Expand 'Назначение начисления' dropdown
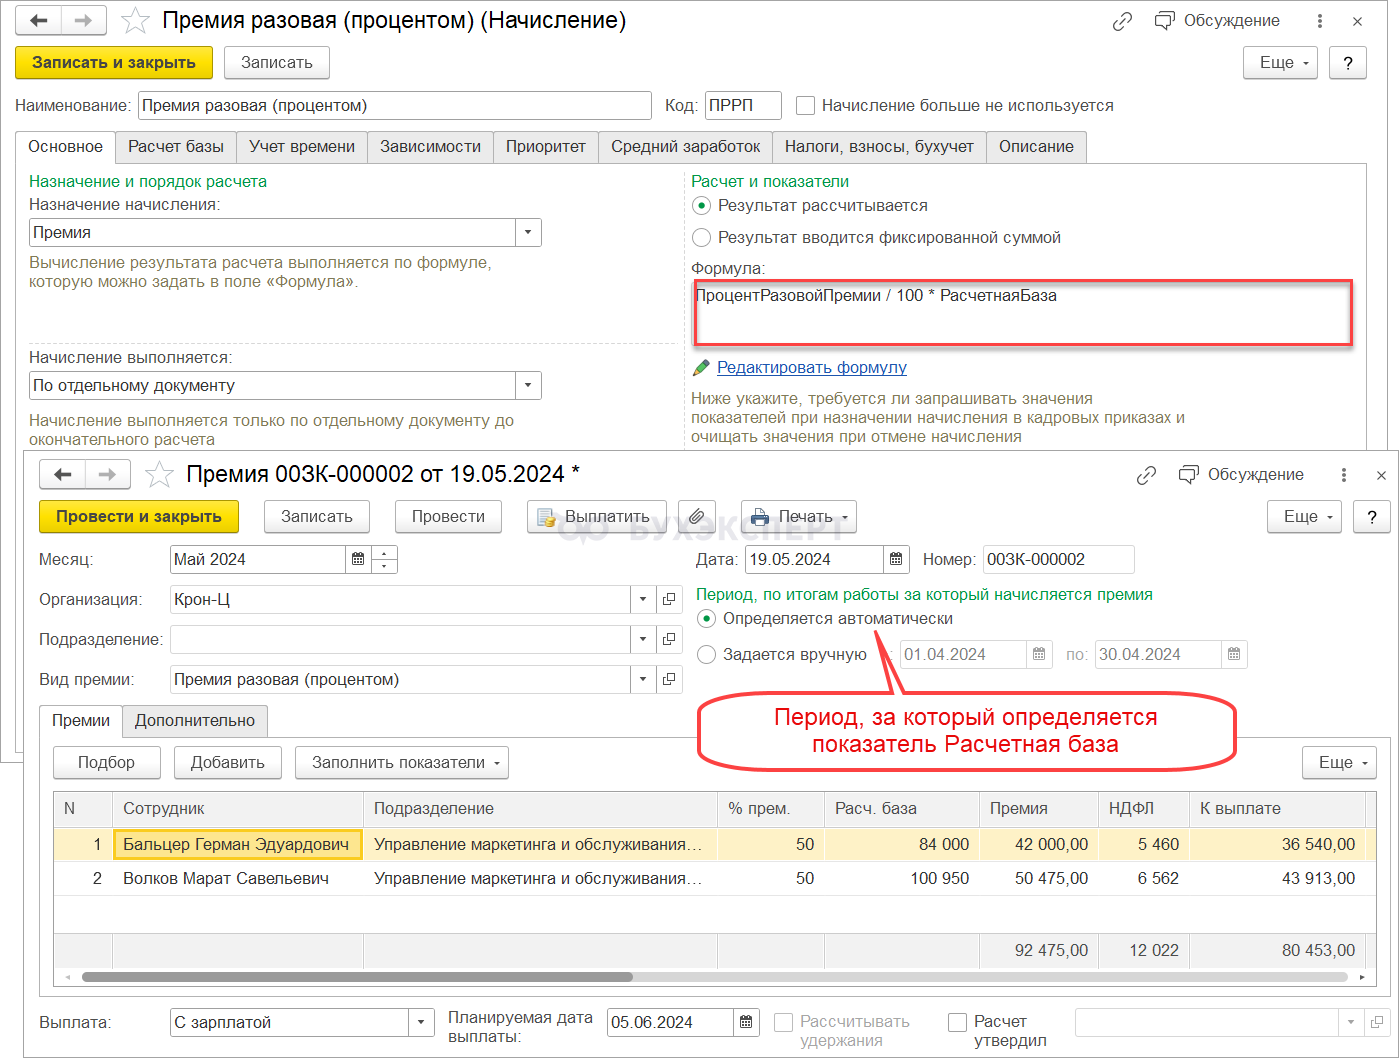Image resolution: width=1399 pixels, height=1058 pixels. (x=528, y=233)
